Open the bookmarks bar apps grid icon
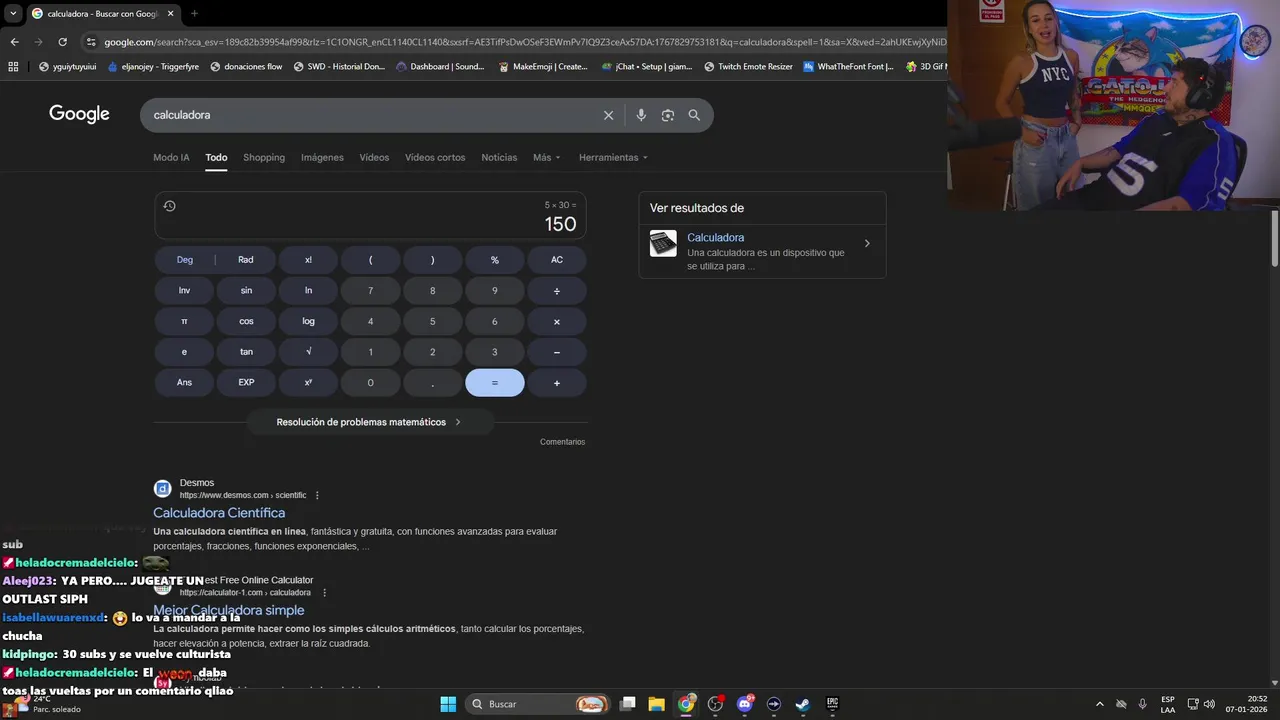 coord(13,67)
